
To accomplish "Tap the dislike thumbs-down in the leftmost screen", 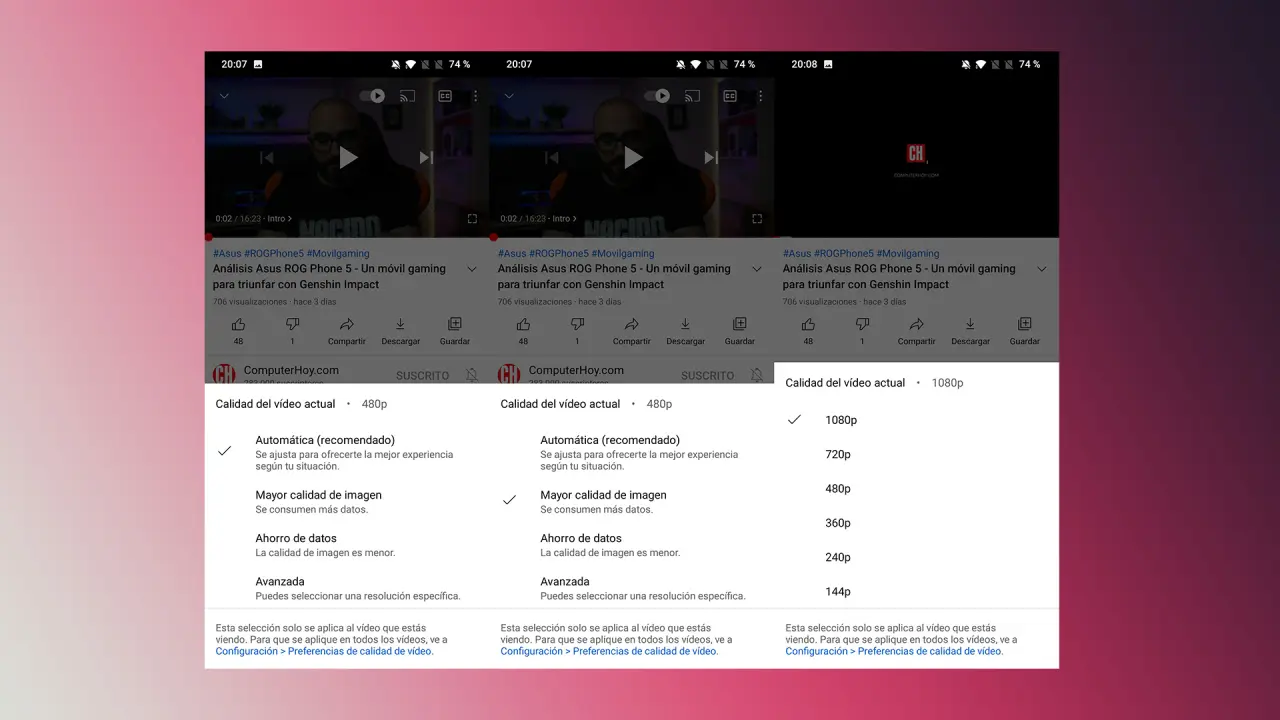I will [292, 325].
